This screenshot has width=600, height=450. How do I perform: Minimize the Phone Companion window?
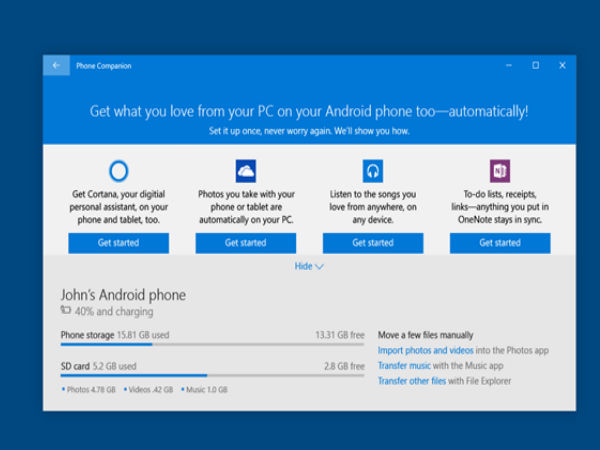pos(508,66)
